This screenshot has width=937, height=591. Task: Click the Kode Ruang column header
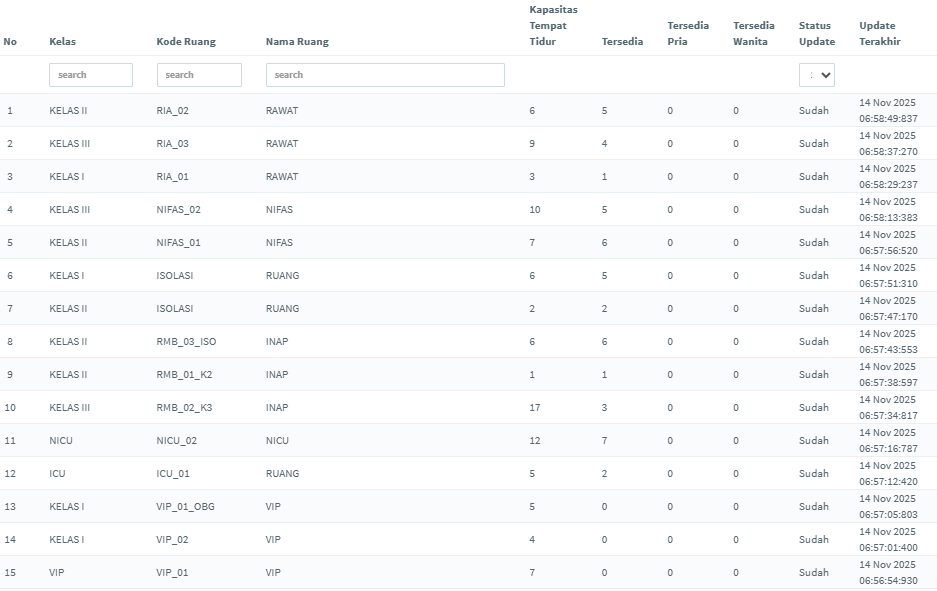186,42
